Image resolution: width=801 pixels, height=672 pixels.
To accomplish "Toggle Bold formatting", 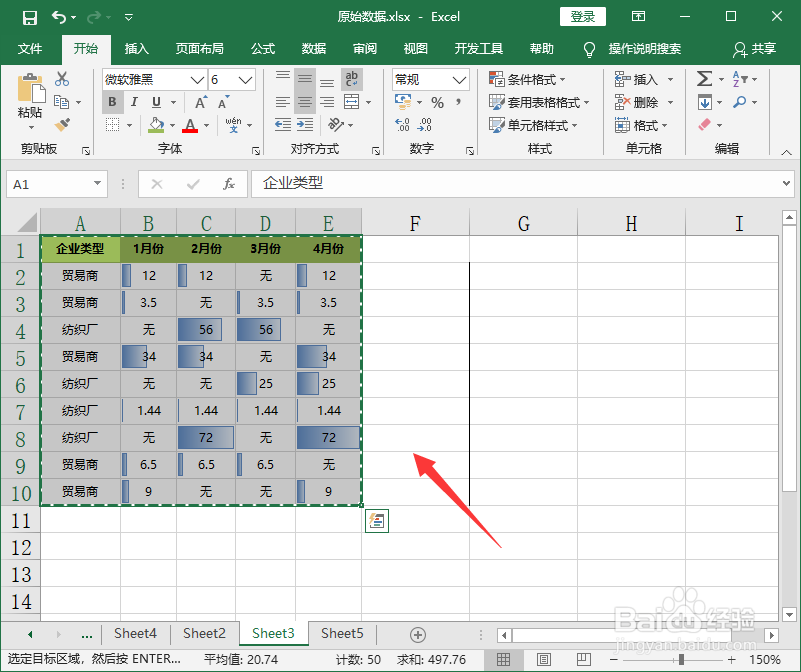I will (x=112, y=102).
